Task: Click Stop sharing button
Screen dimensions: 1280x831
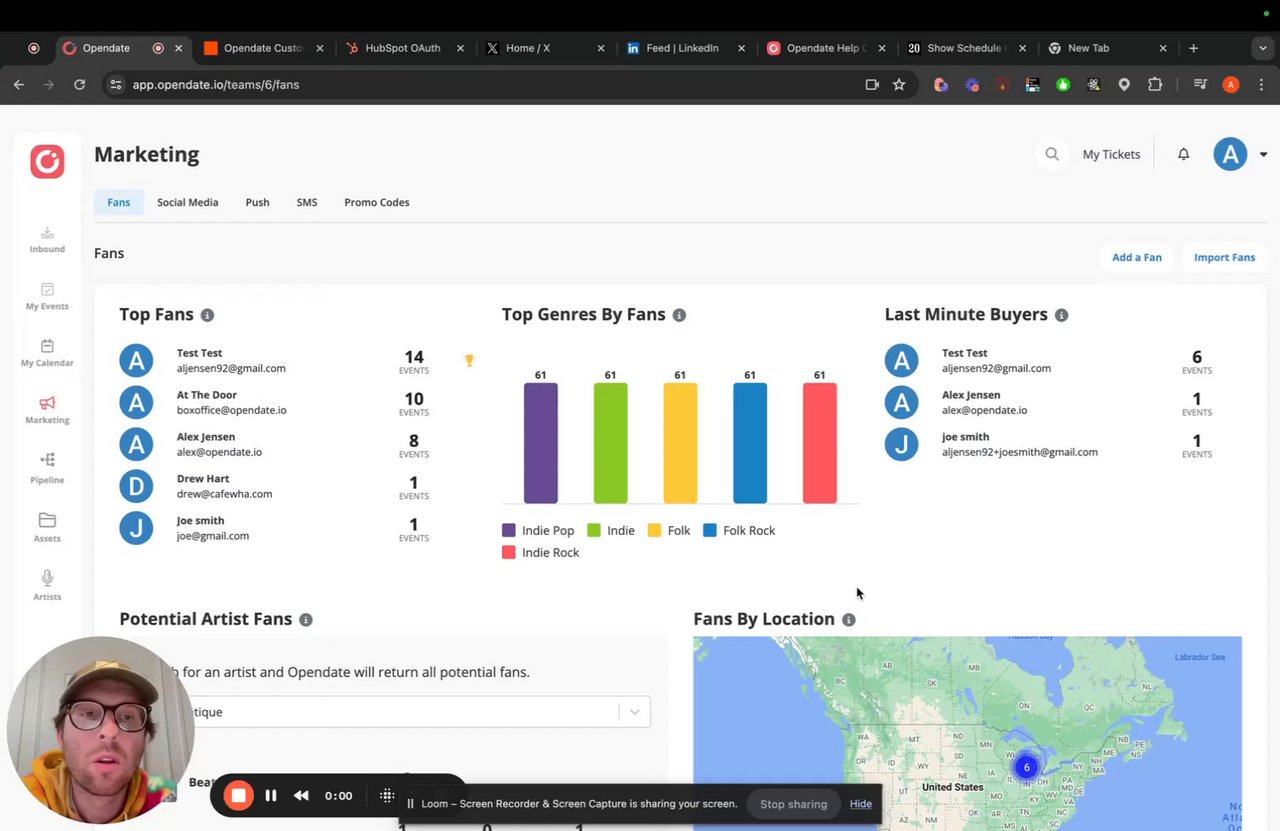Action: 793,804
